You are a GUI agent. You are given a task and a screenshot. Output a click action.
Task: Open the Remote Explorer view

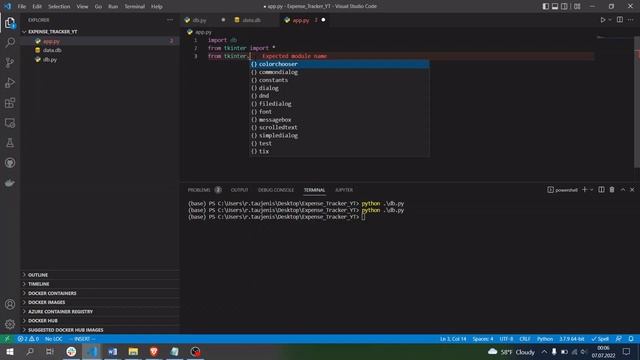point(10,123)
